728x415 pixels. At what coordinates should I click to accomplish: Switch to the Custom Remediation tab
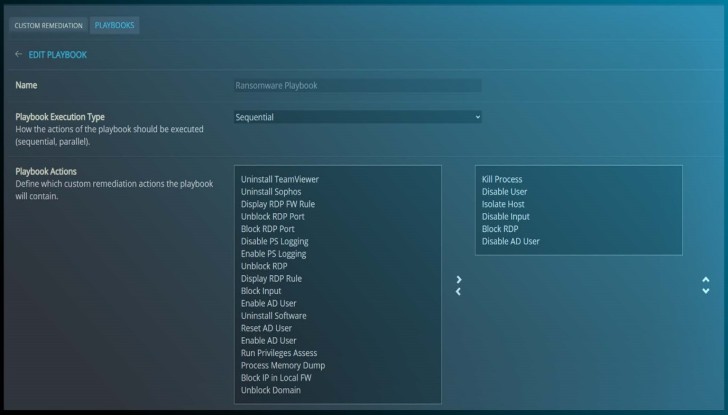point(48,26)
